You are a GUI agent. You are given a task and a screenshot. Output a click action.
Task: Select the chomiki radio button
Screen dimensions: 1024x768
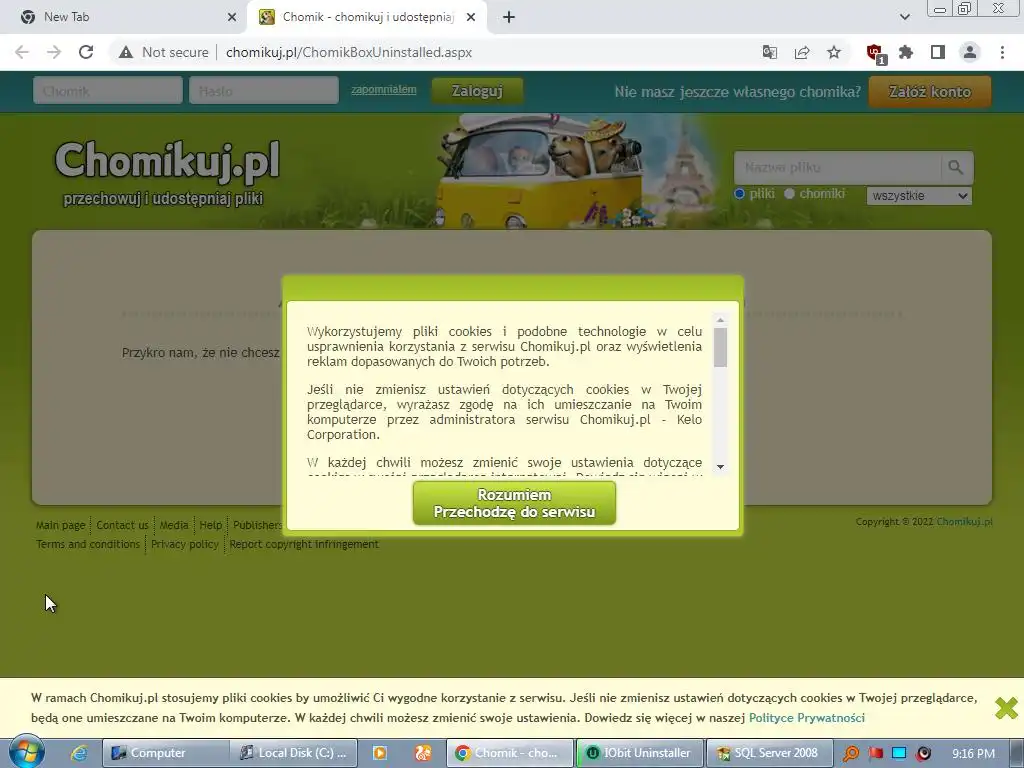tap(789, 193)
